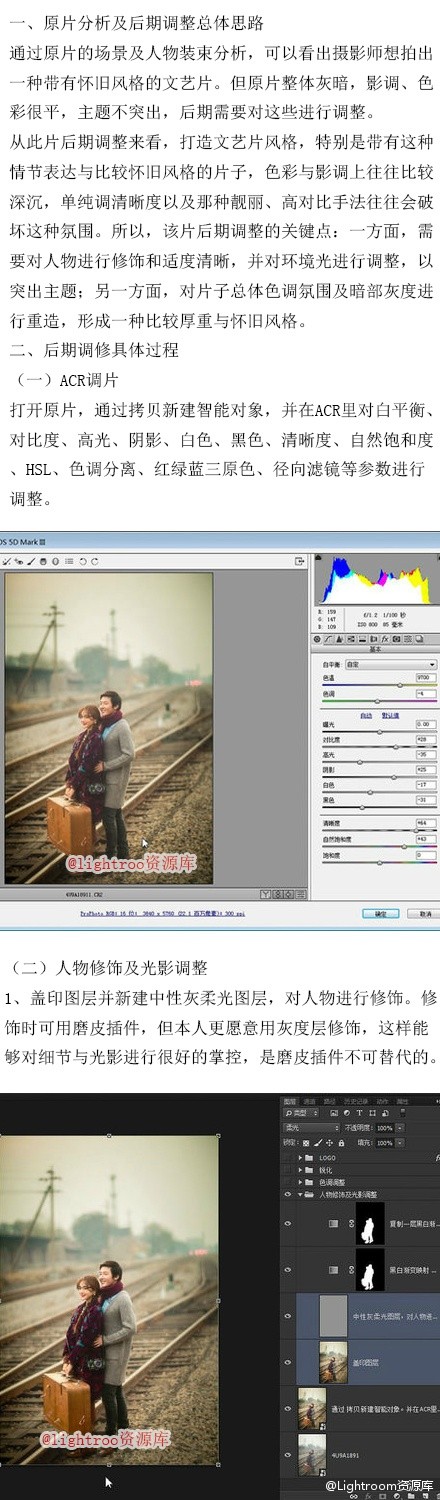Switch to the 属性 tab
440x1500 pixels.
click(403, 1101)
